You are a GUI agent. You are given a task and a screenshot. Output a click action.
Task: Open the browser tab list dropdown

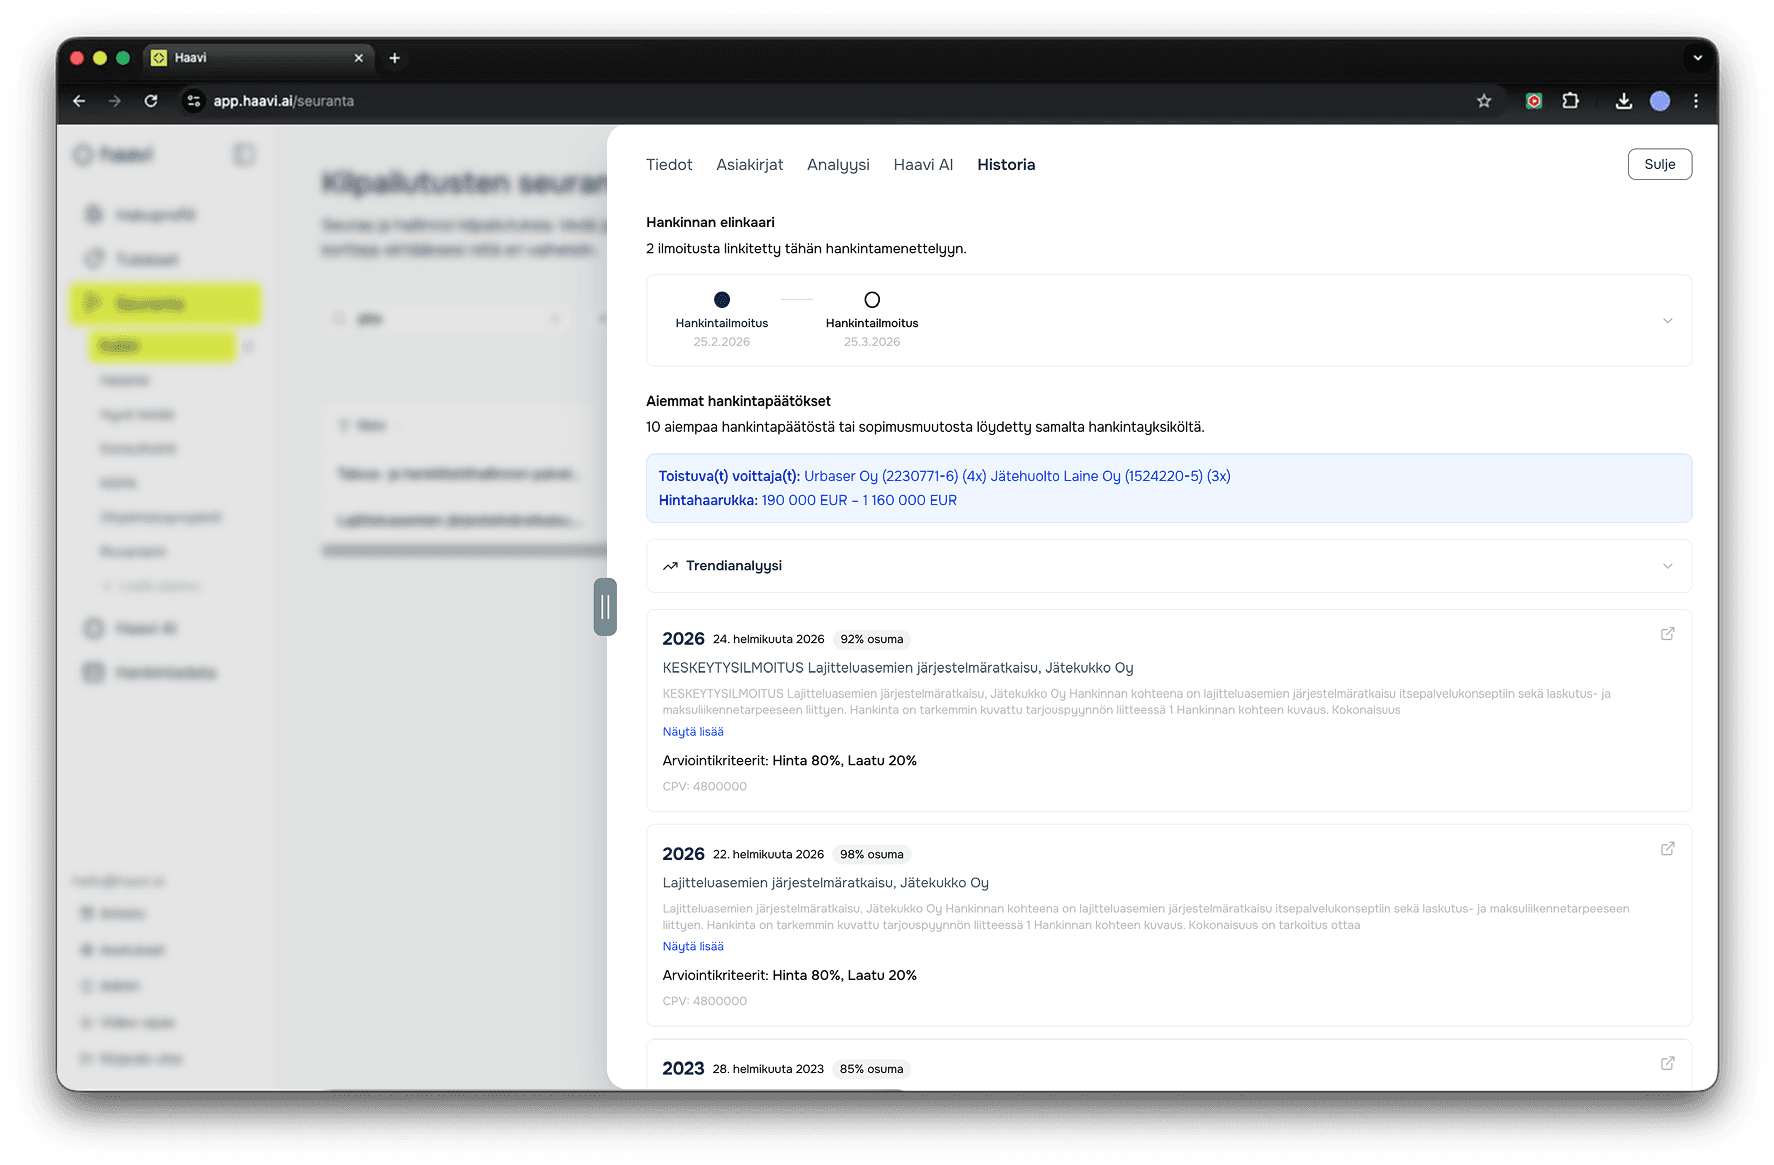1697,58
